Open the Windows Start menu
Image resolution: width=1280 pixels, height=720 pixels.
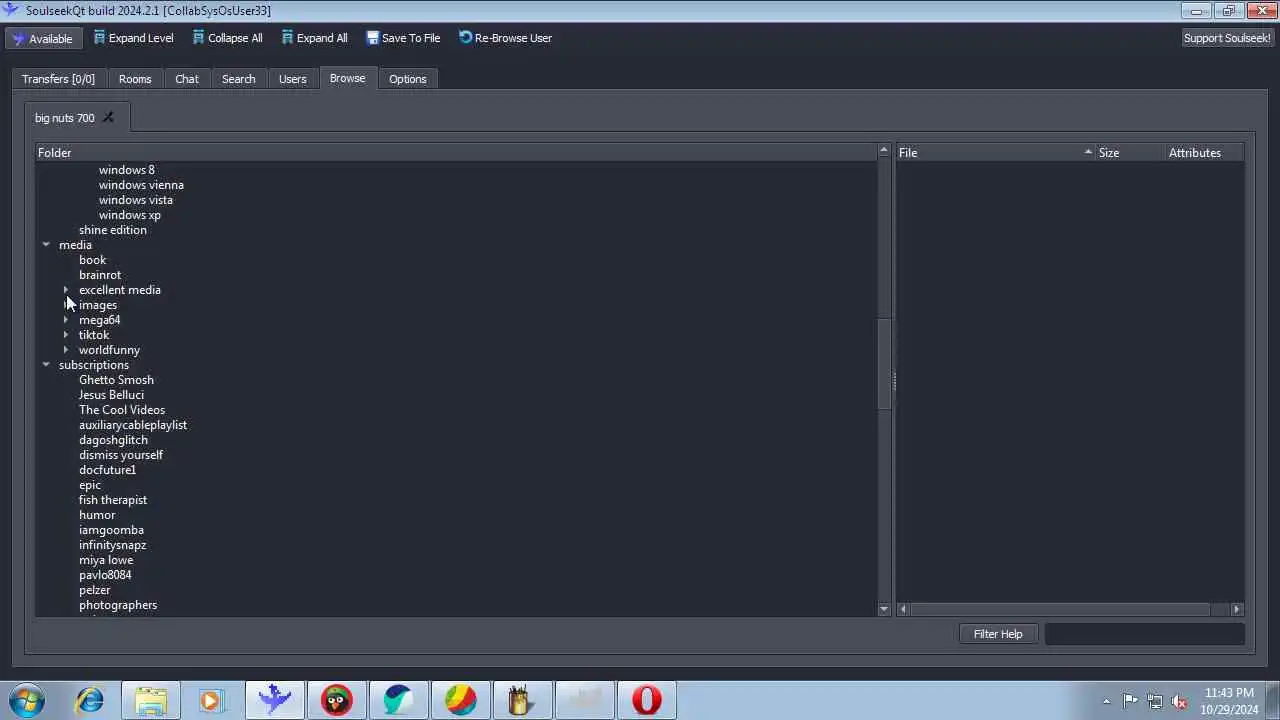(27, 700)
